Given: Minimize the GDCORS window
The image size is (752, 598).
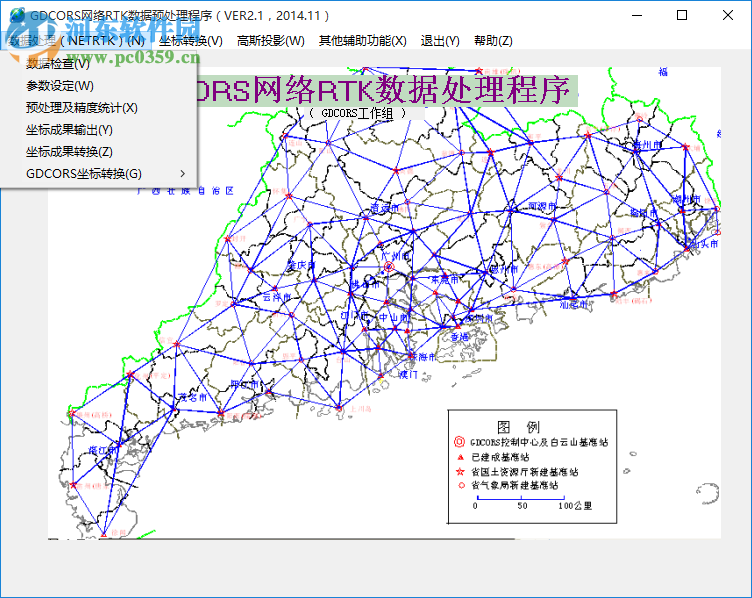Looking at the screenshot, I should [637, 15].
